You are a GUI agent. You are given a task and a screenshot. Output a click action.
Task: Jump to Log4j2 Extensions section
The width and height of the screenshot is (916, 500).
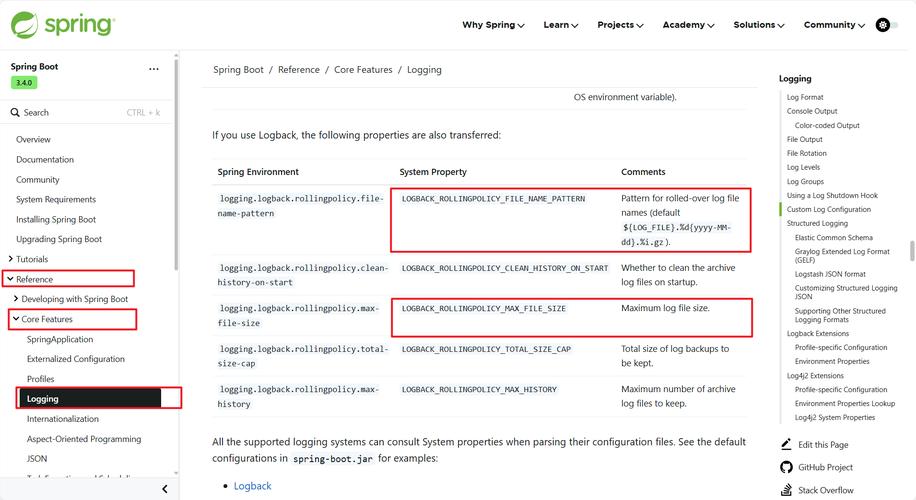815,375
